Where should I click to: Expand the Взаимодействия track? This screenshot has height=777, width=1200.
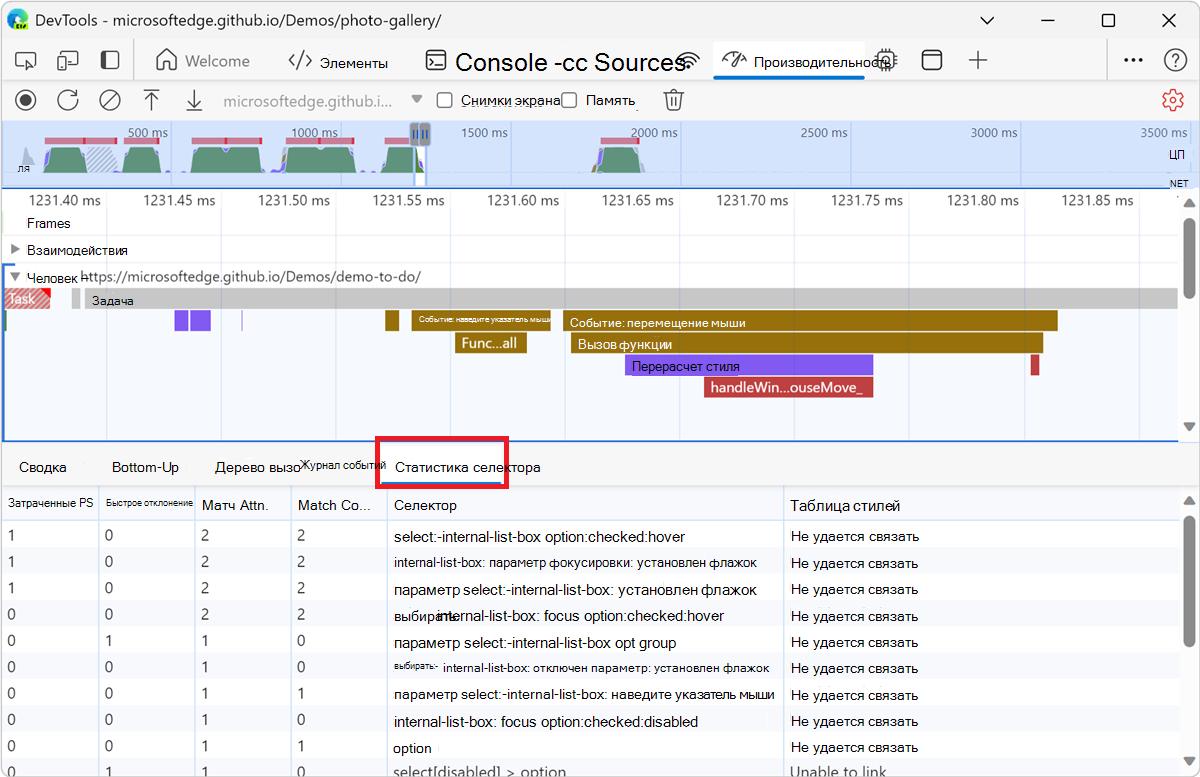coord(15,249)
